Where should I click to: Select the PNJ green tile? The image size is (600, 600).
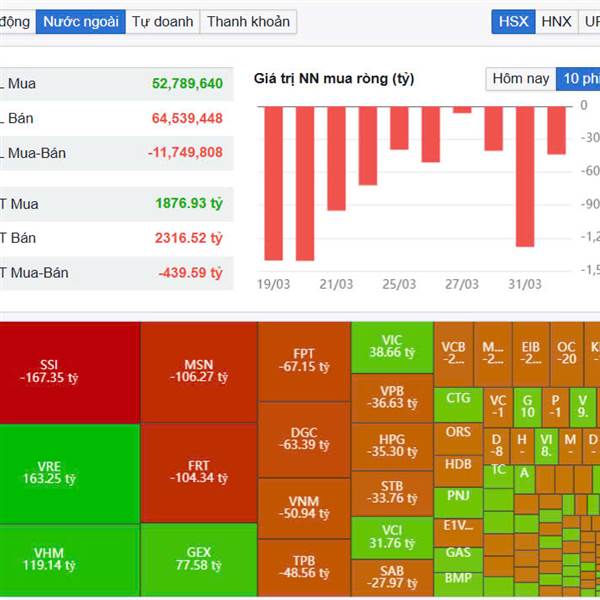click(x=458, y=502)
